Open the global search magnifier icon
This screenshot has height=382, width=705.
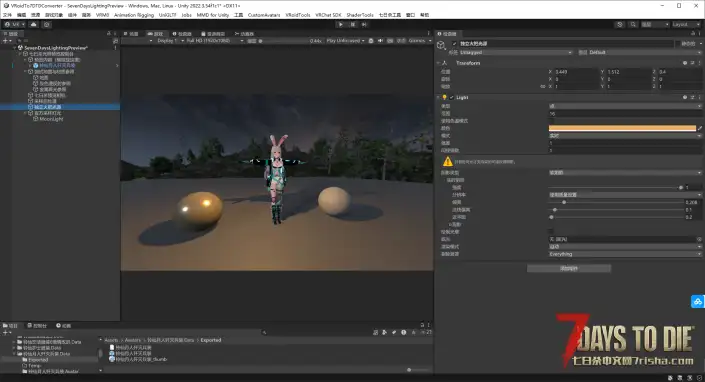(633, 24)
